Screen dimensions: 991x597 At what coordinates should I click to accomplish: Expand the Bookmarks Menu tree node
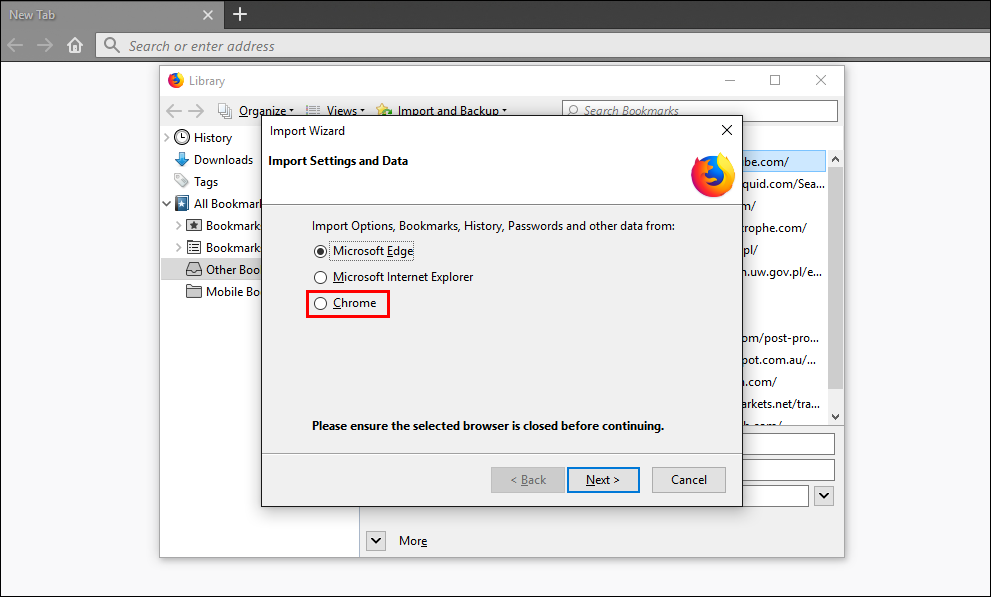click(178, 248)
